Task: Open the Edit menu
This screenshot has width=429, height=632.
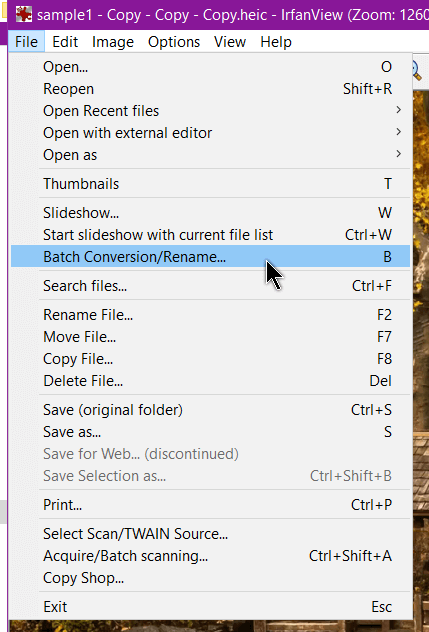Action: point(65,42)
